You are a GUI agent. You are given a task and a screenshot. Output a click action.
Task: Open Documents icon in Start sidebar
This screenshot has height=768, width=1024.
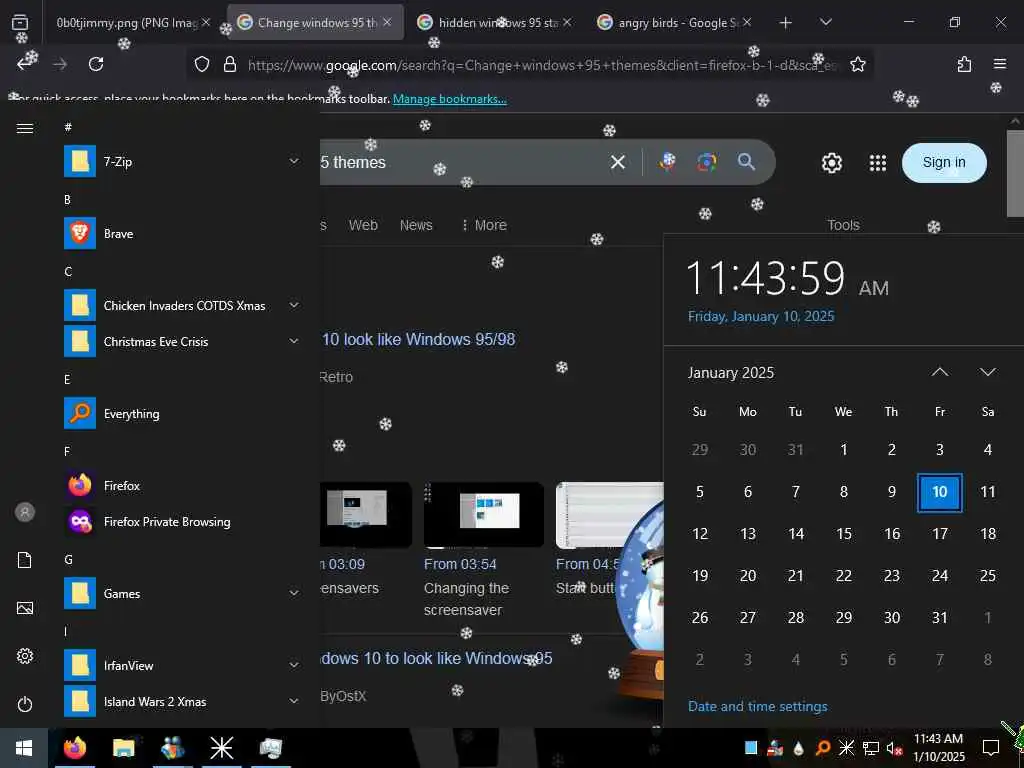pos(25,560)
